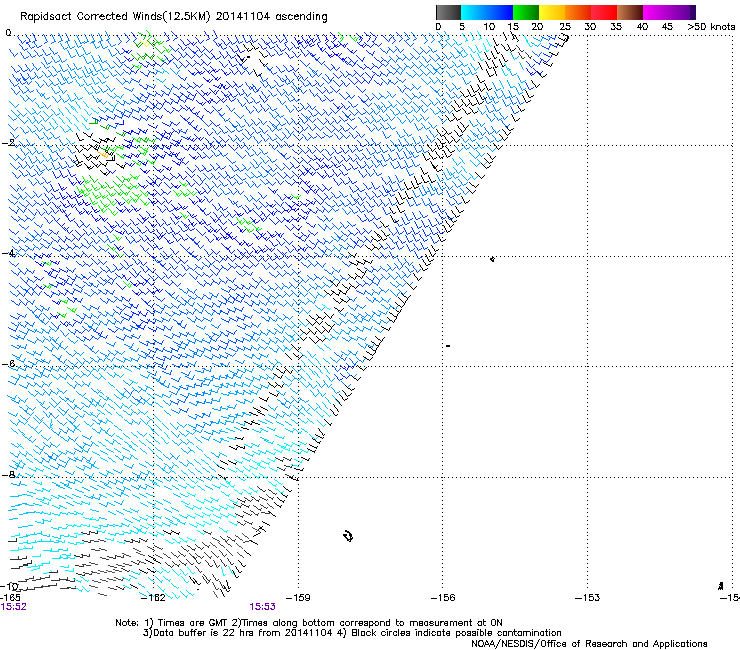Click the yellow 20-25 knots legend color
The image size is (740, 650).
[552, 12]
